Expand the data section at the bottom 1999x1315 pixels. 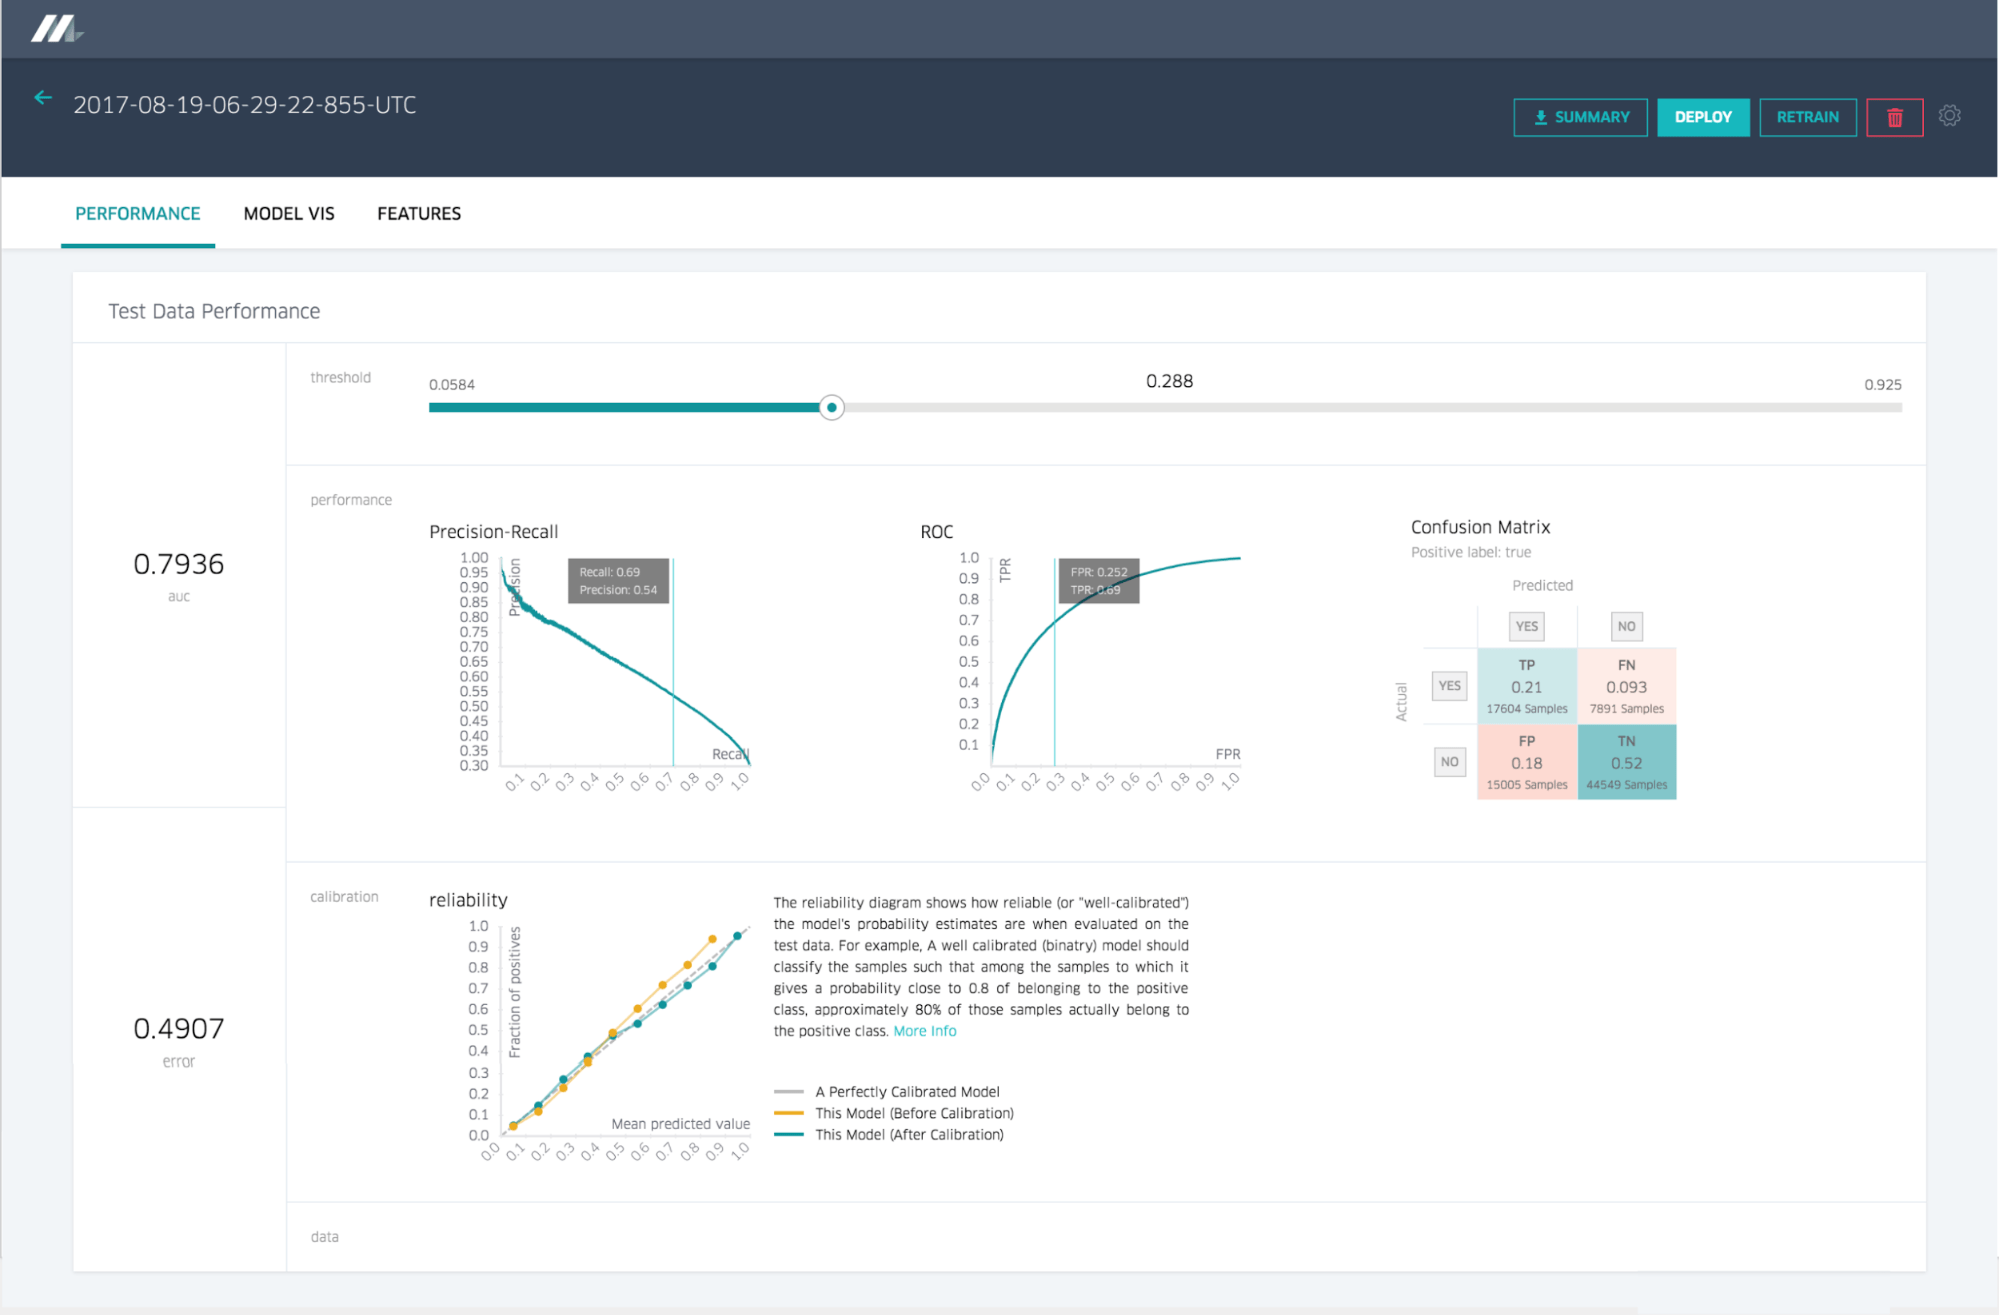point(324,1236)
